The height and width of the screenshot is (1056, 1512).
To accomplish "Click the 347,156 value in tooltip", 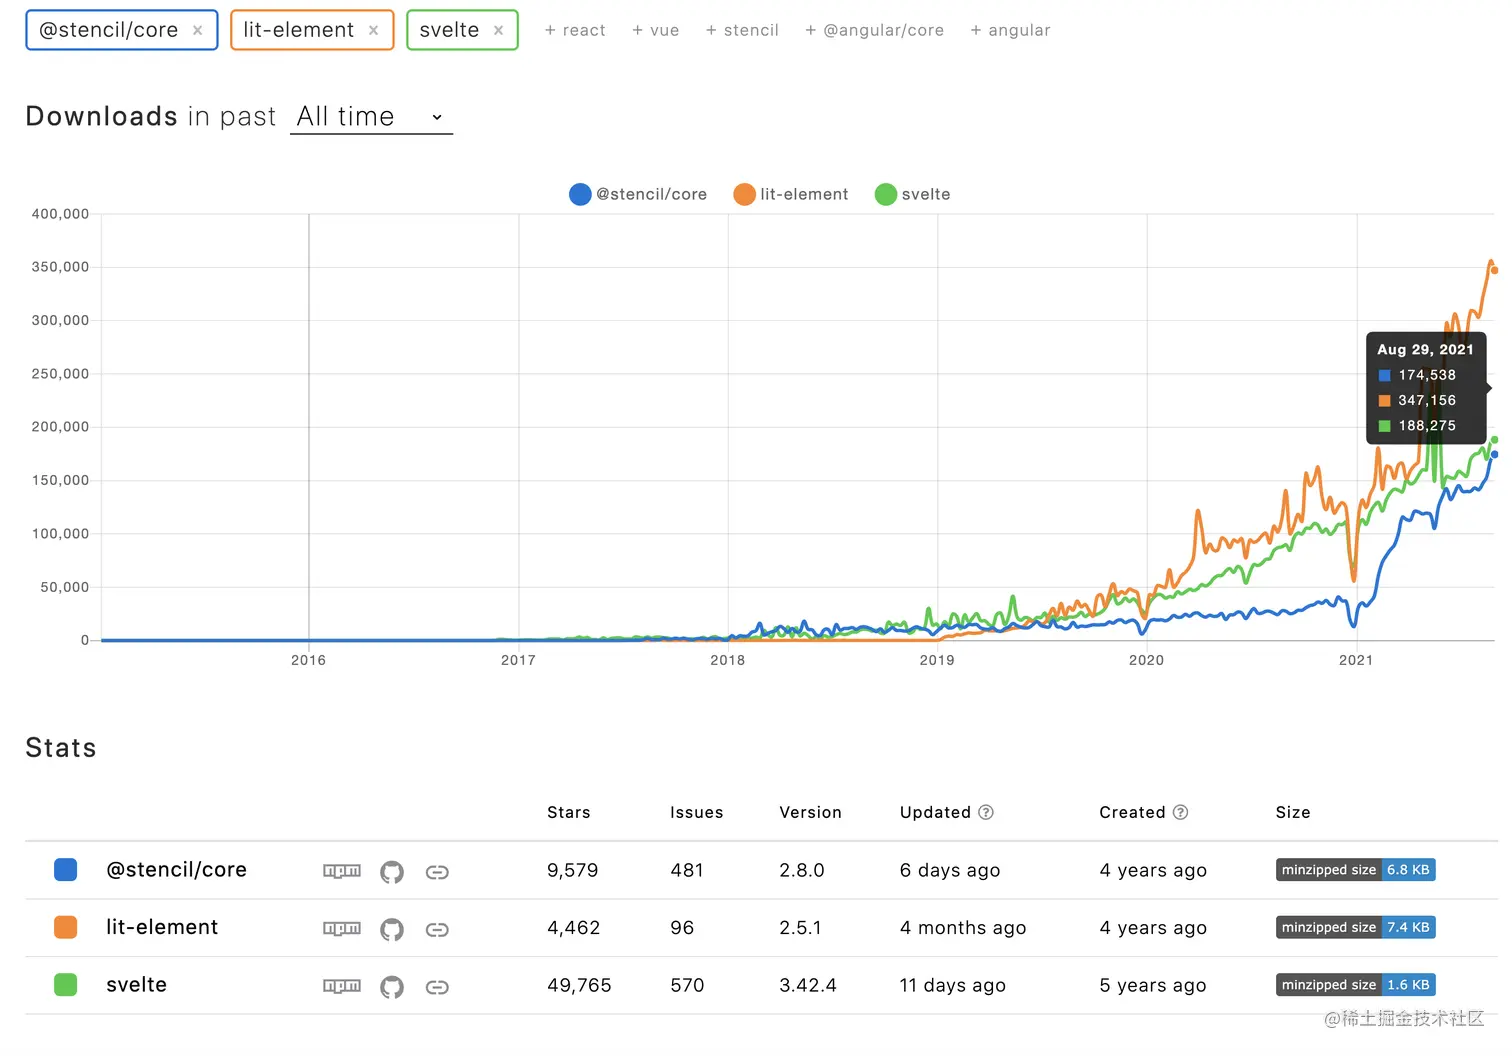I will 1427,400.
